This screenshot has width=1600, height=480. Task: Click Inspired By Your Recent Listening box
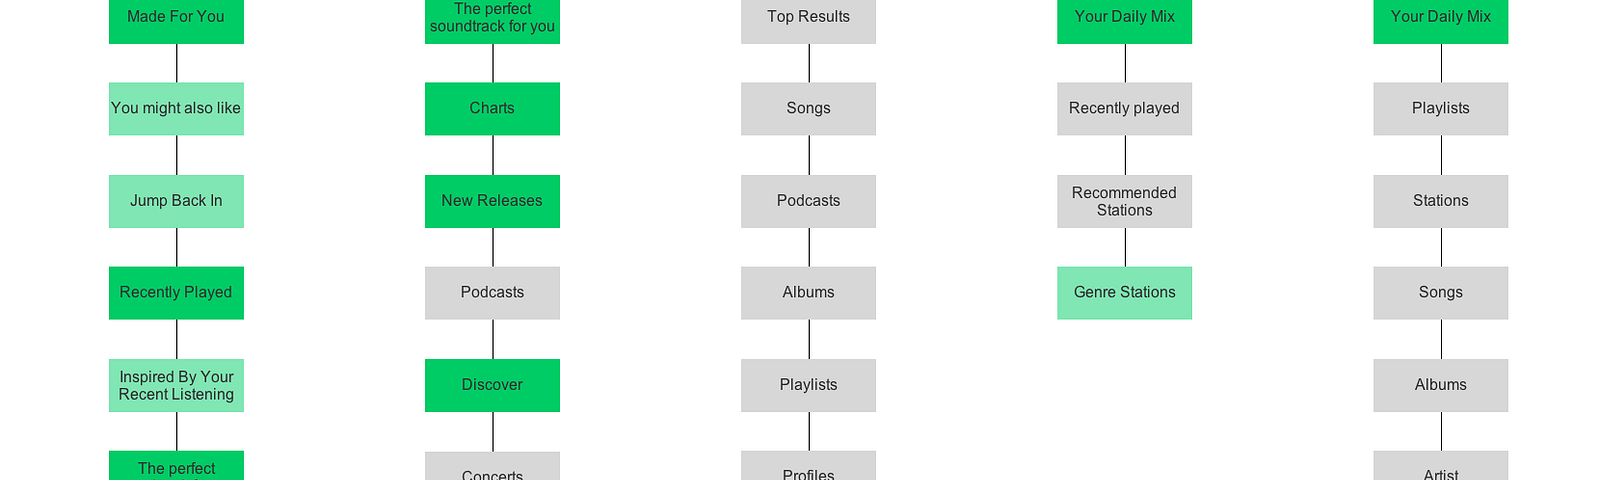click(176, 385)
